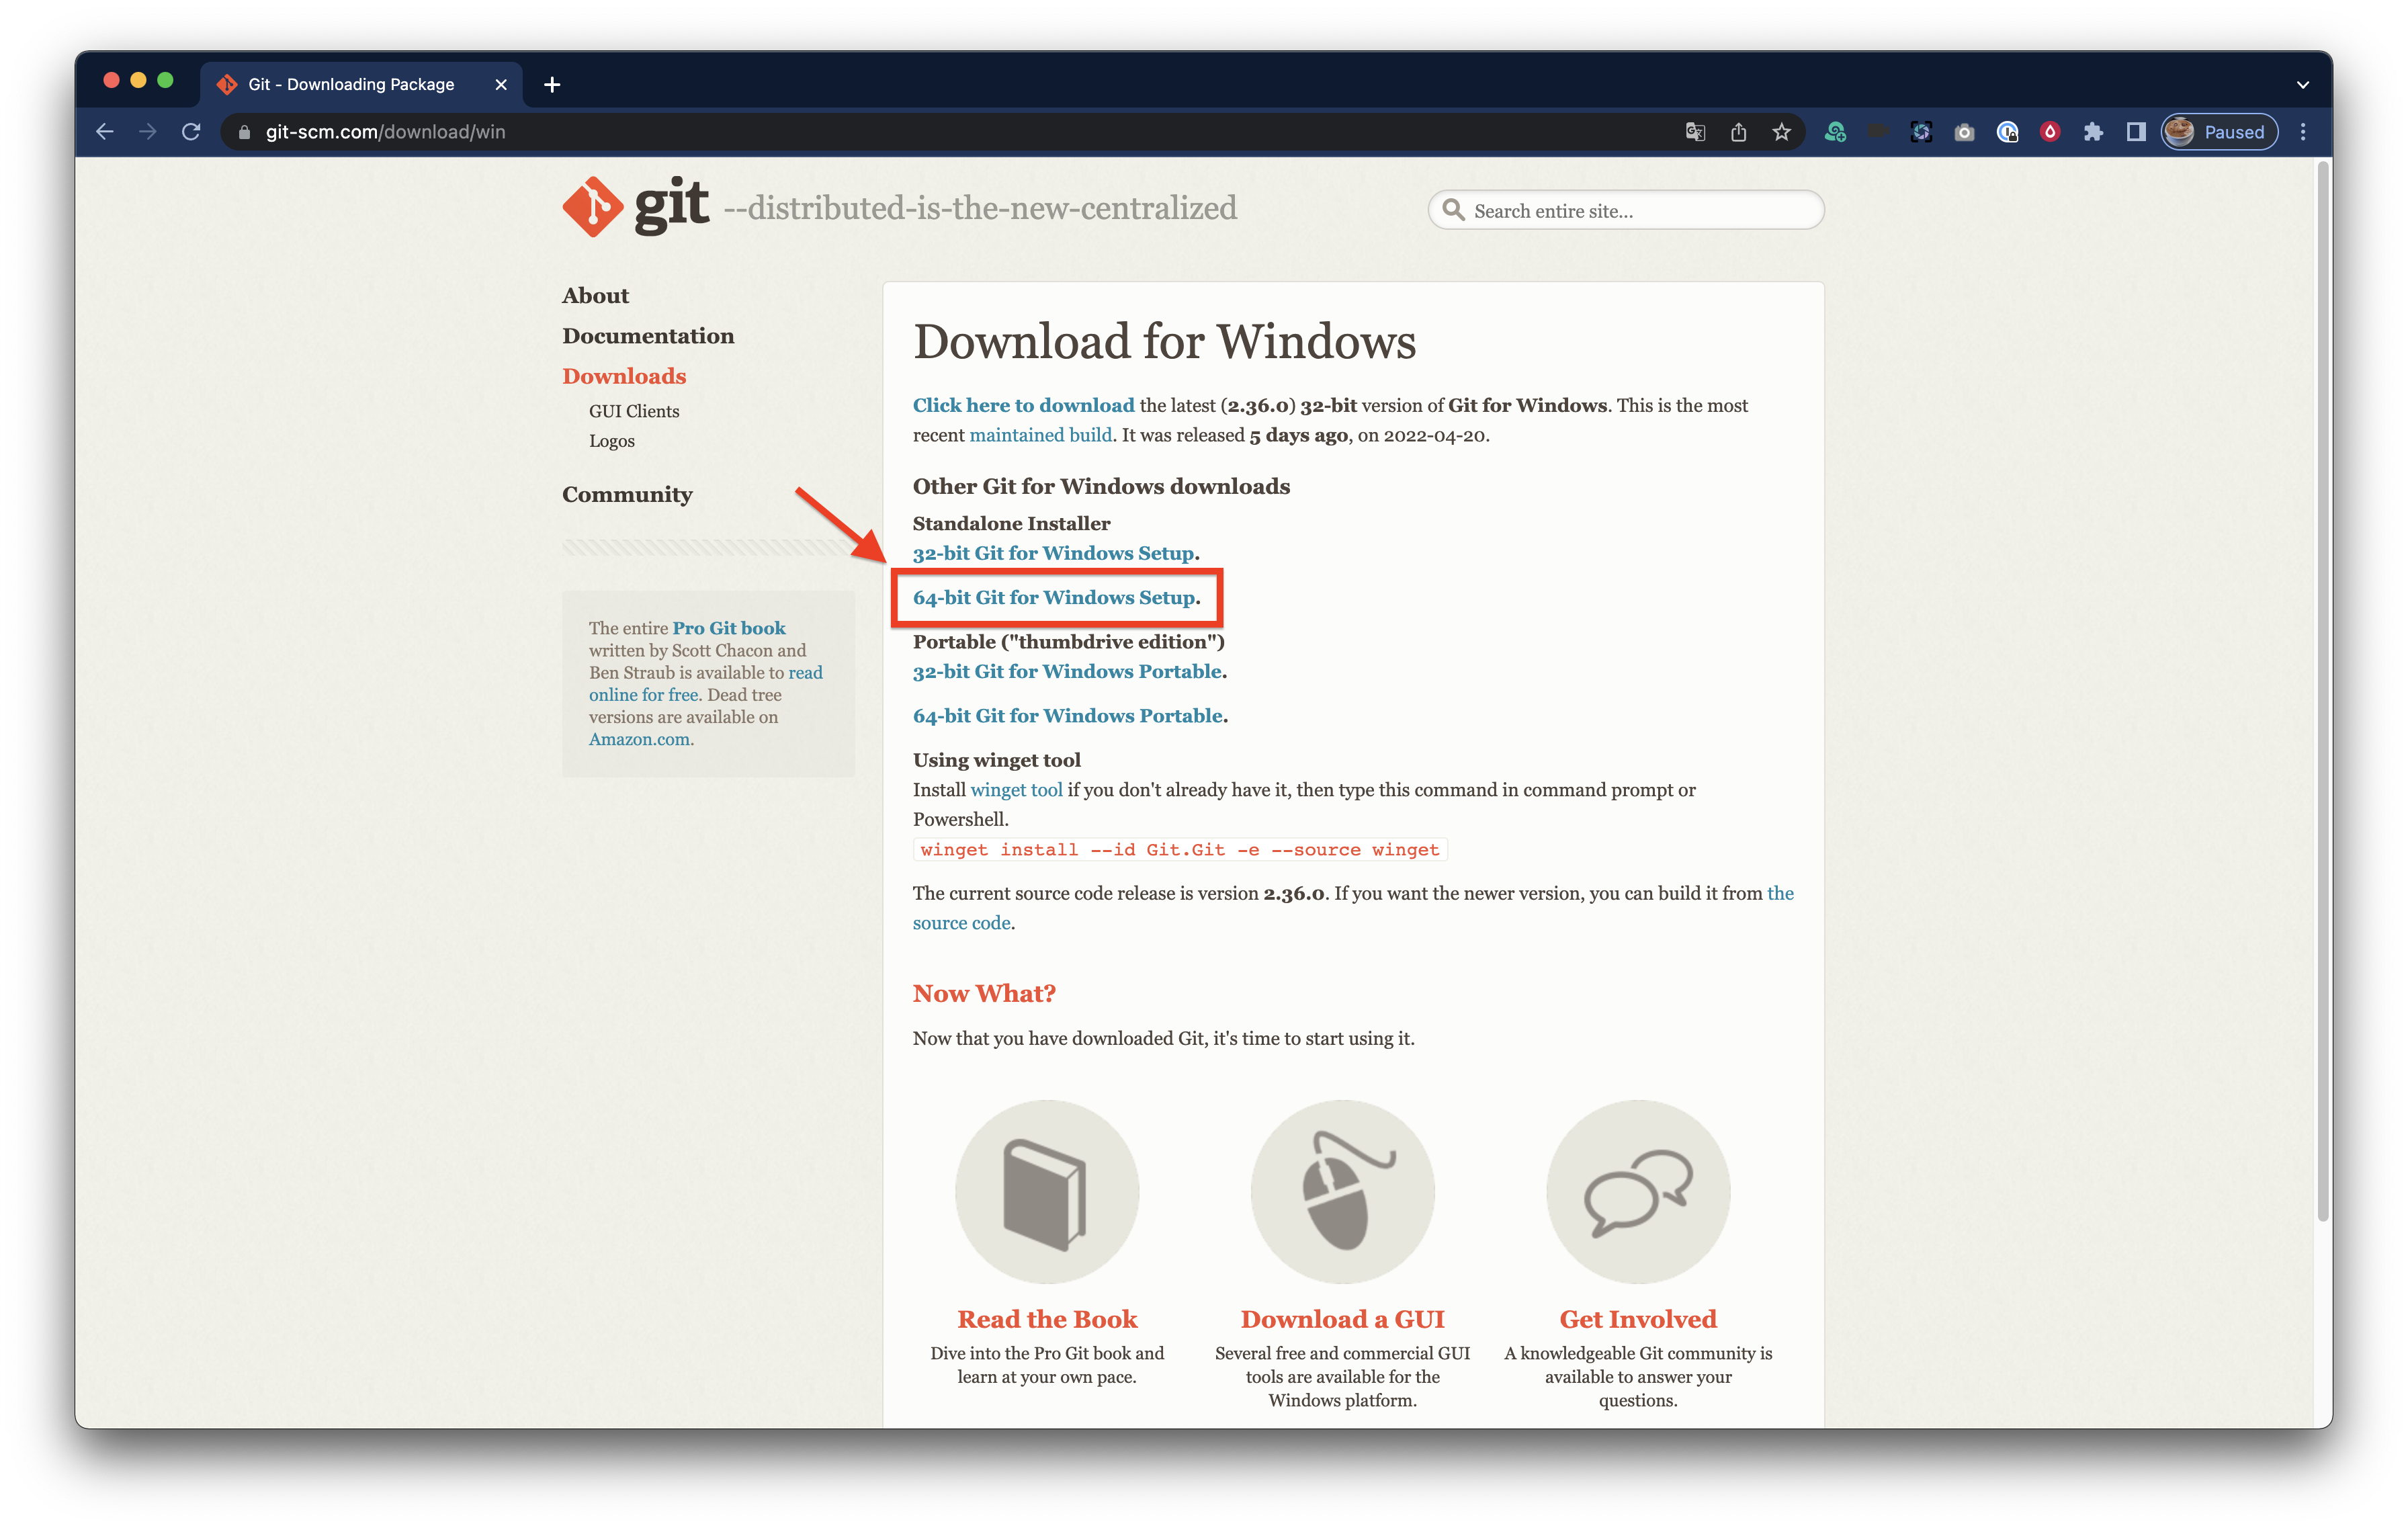The image size is (2408, 1528).
Task: Click the Download a GUI mouse icon
Action: (x=1342, y=1192)
